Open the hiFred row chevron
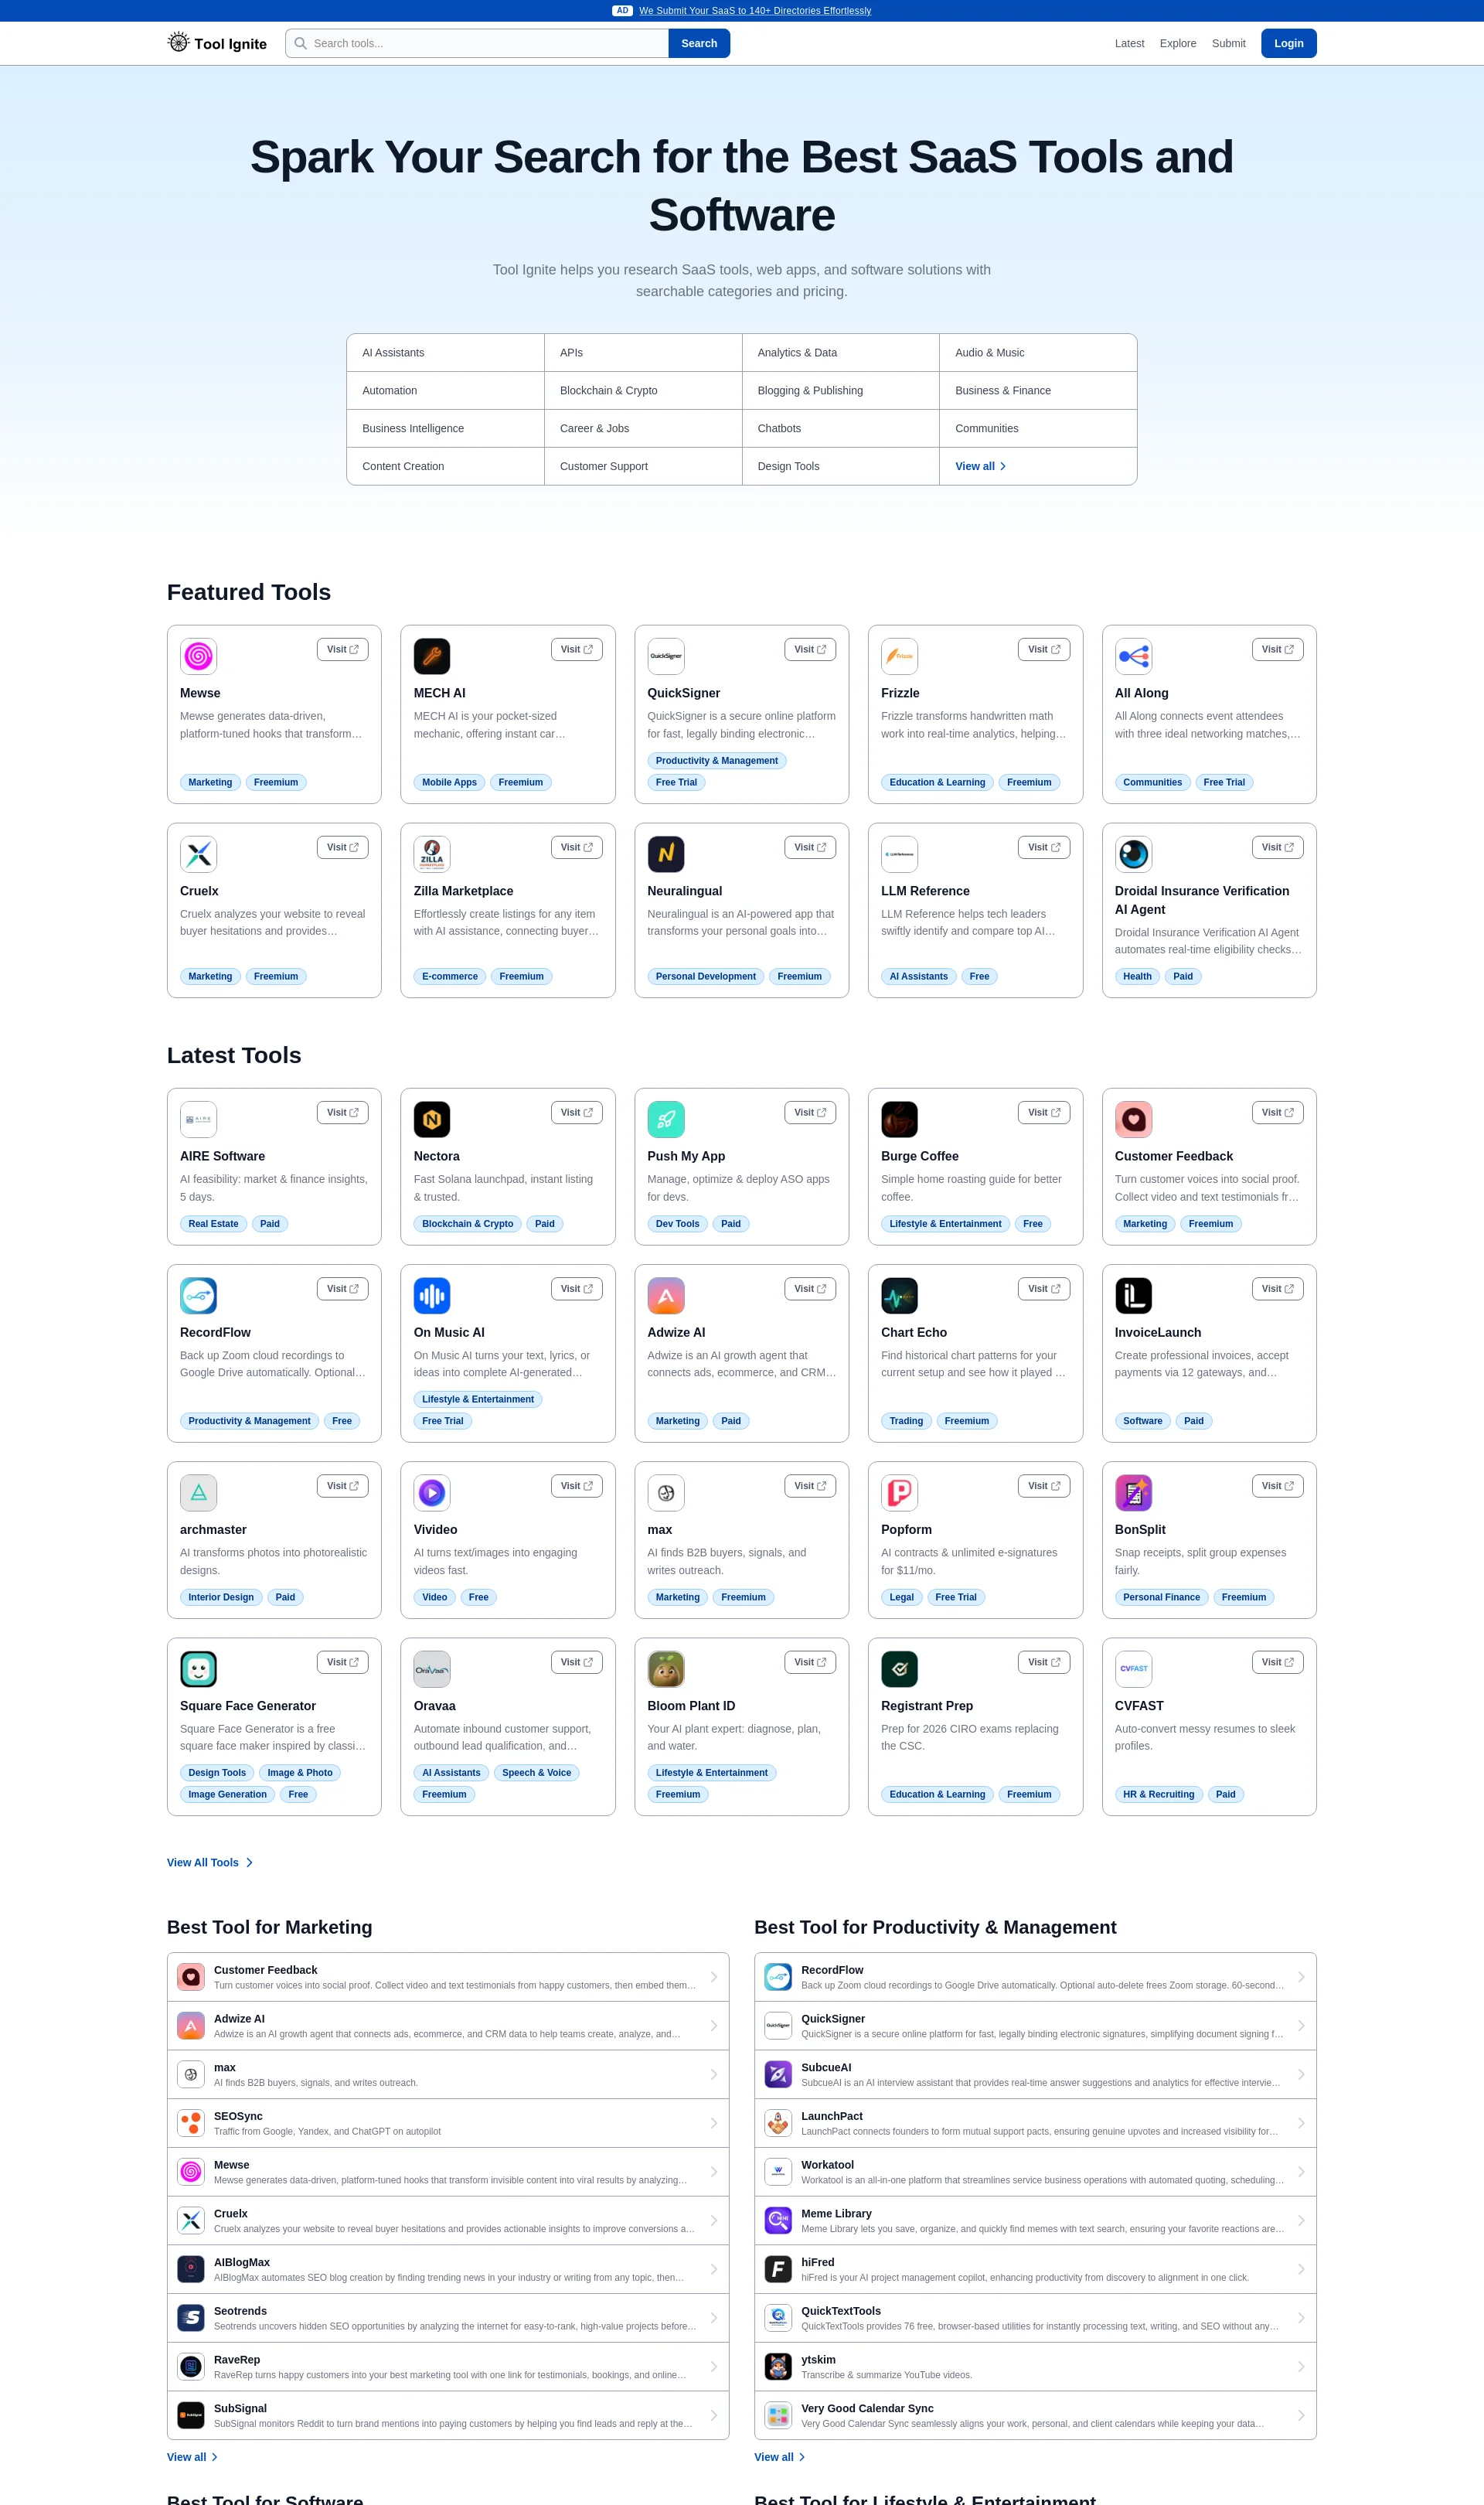 pyautogui.click(x=1301, y=2269)
